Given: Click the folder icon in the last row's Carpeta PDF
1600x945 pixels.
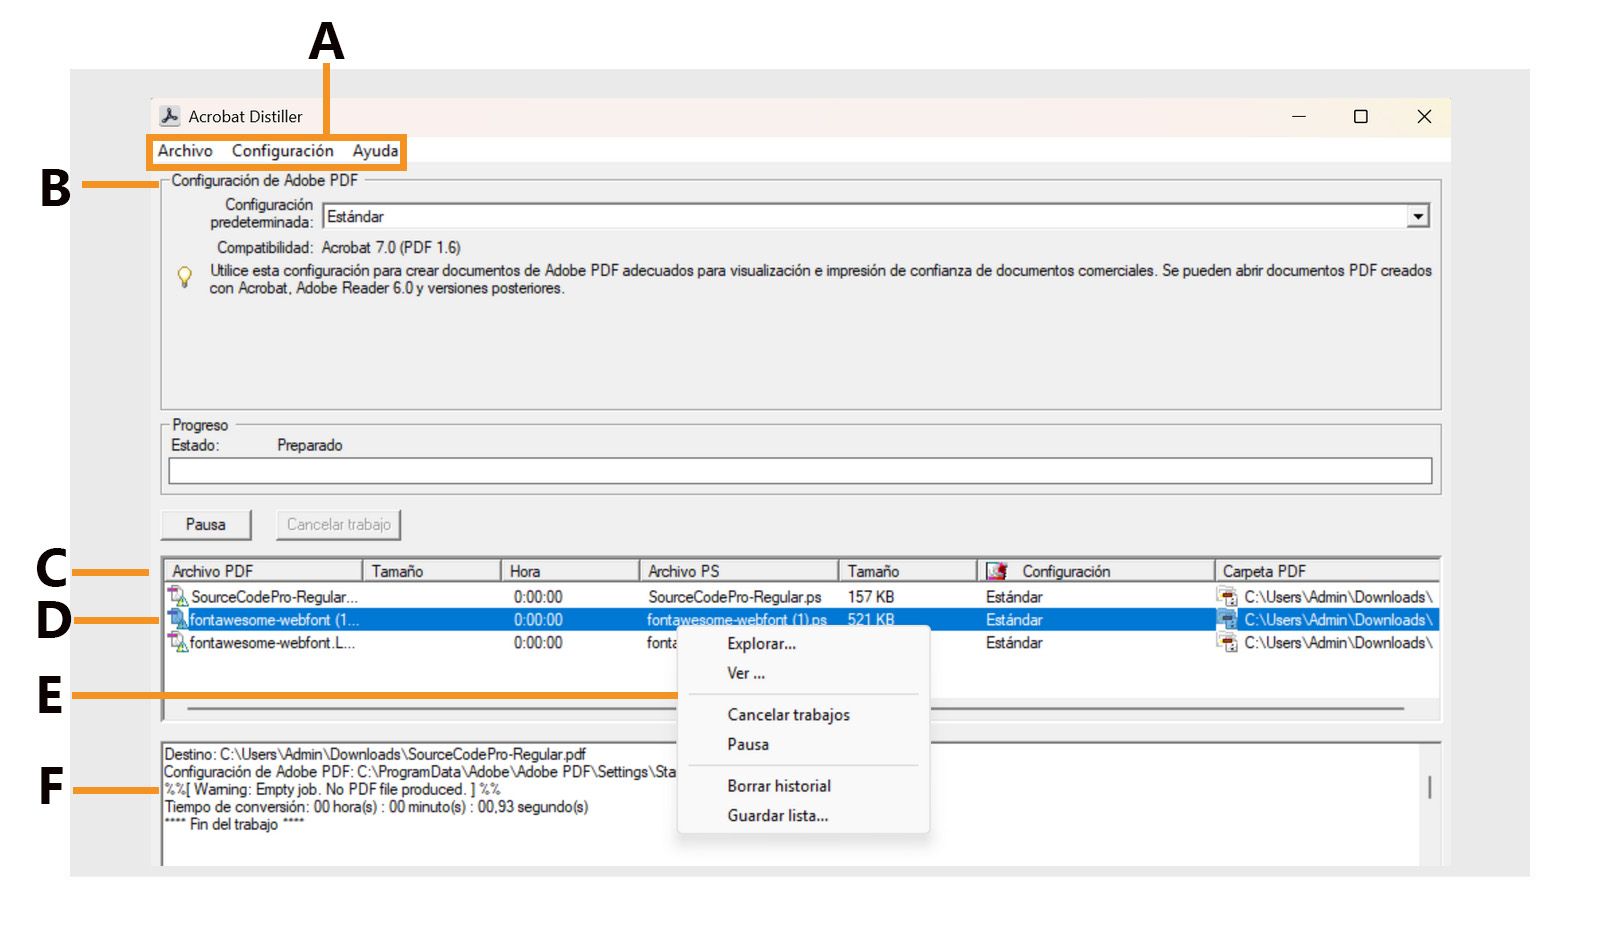Looking at the screenshot, I should point(1227,643).
